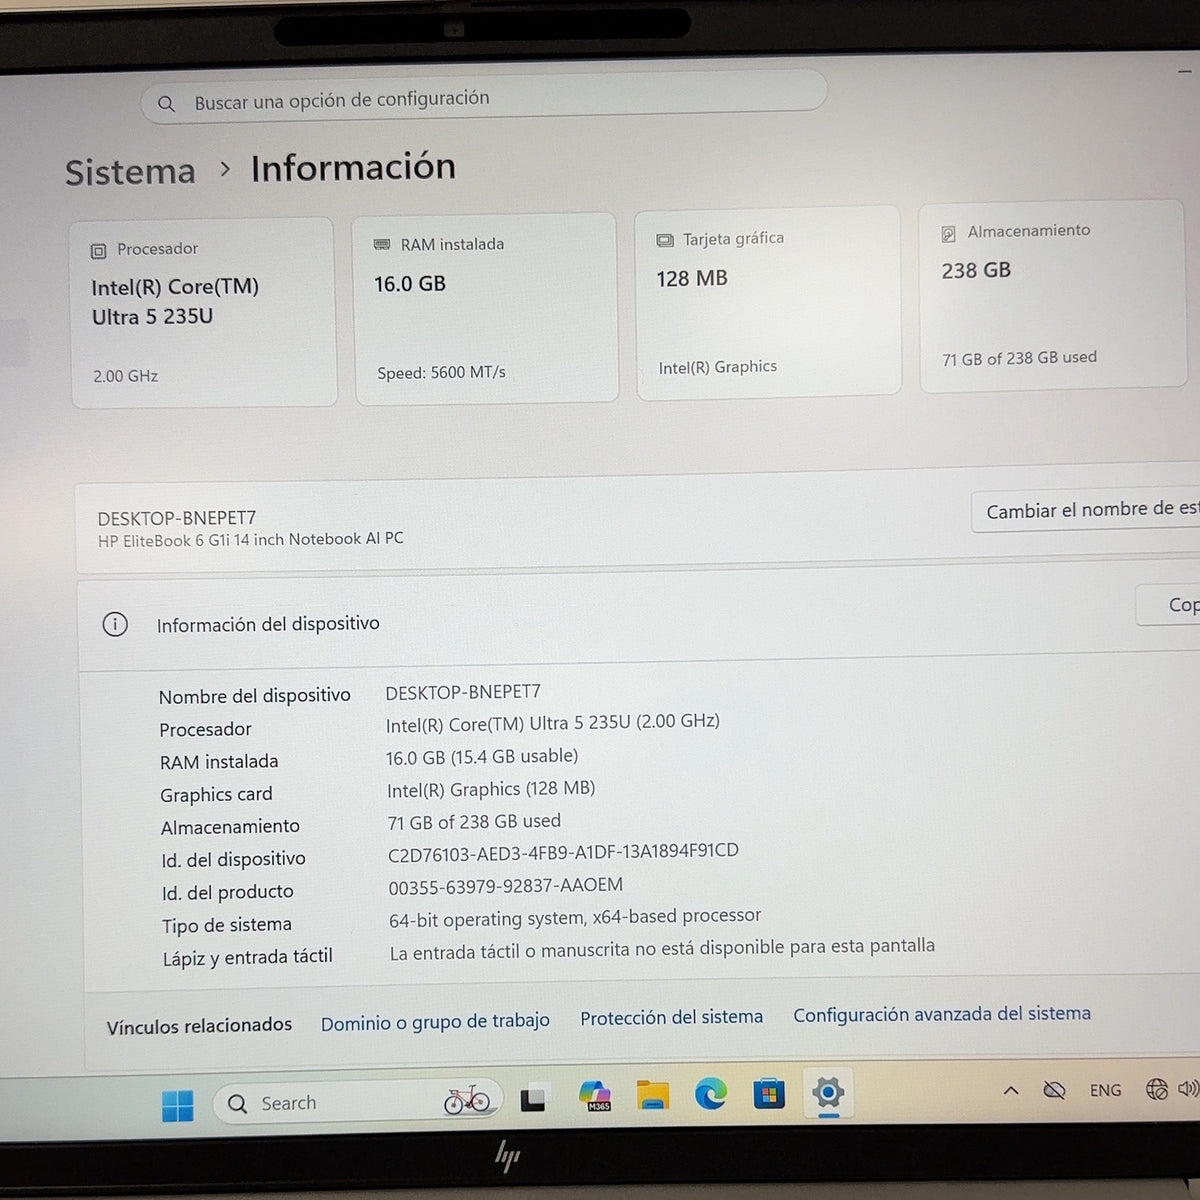Click the taskbar Search box

pyautogui.click(x=357, y=1102)
